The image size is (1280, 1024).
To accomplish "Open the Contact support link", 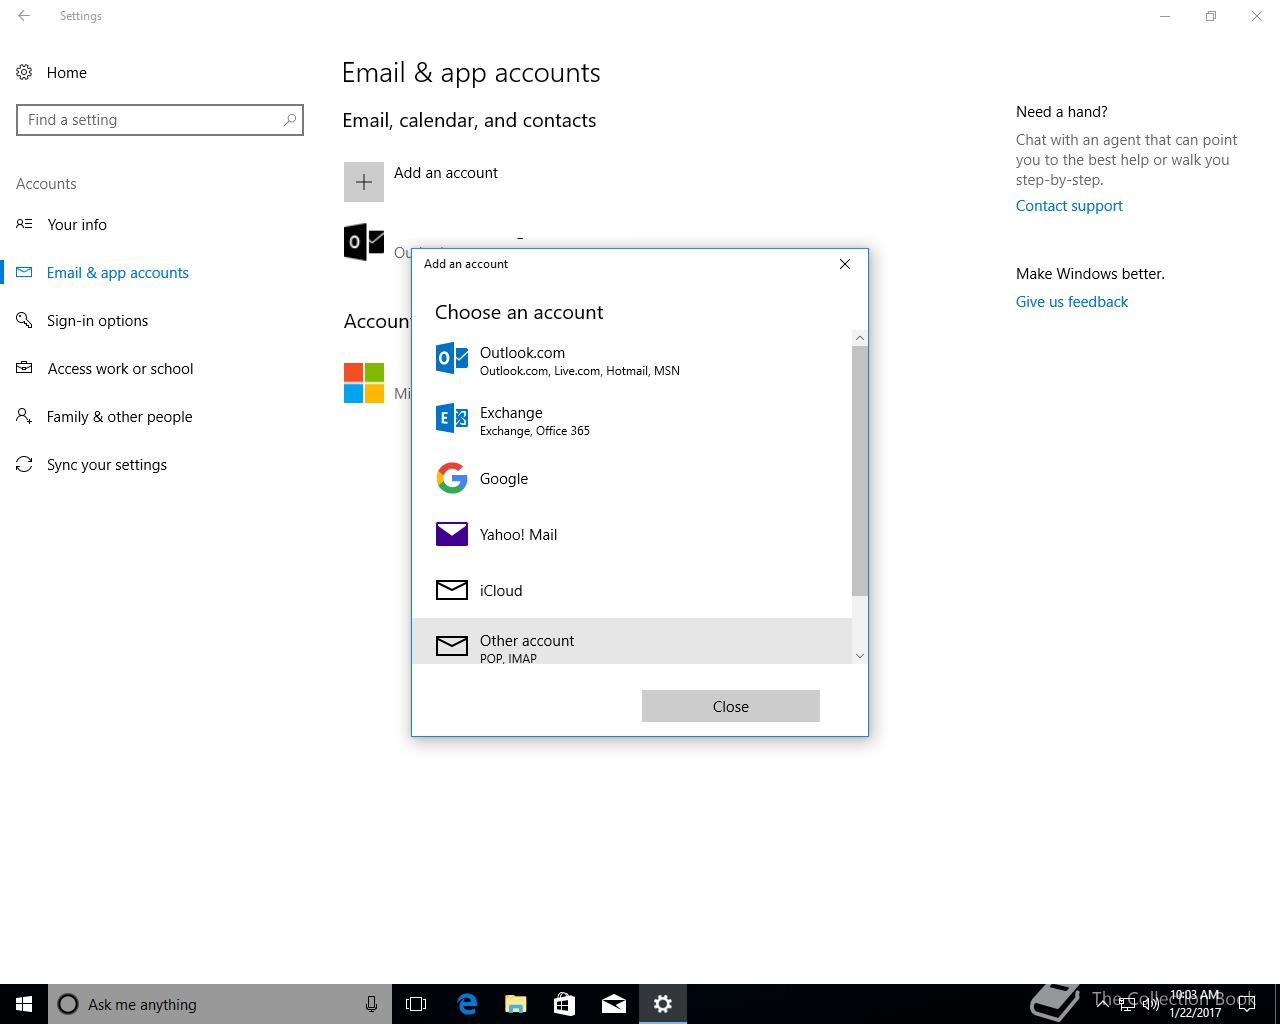I will pyautogui.click(x=1069, y=206).
